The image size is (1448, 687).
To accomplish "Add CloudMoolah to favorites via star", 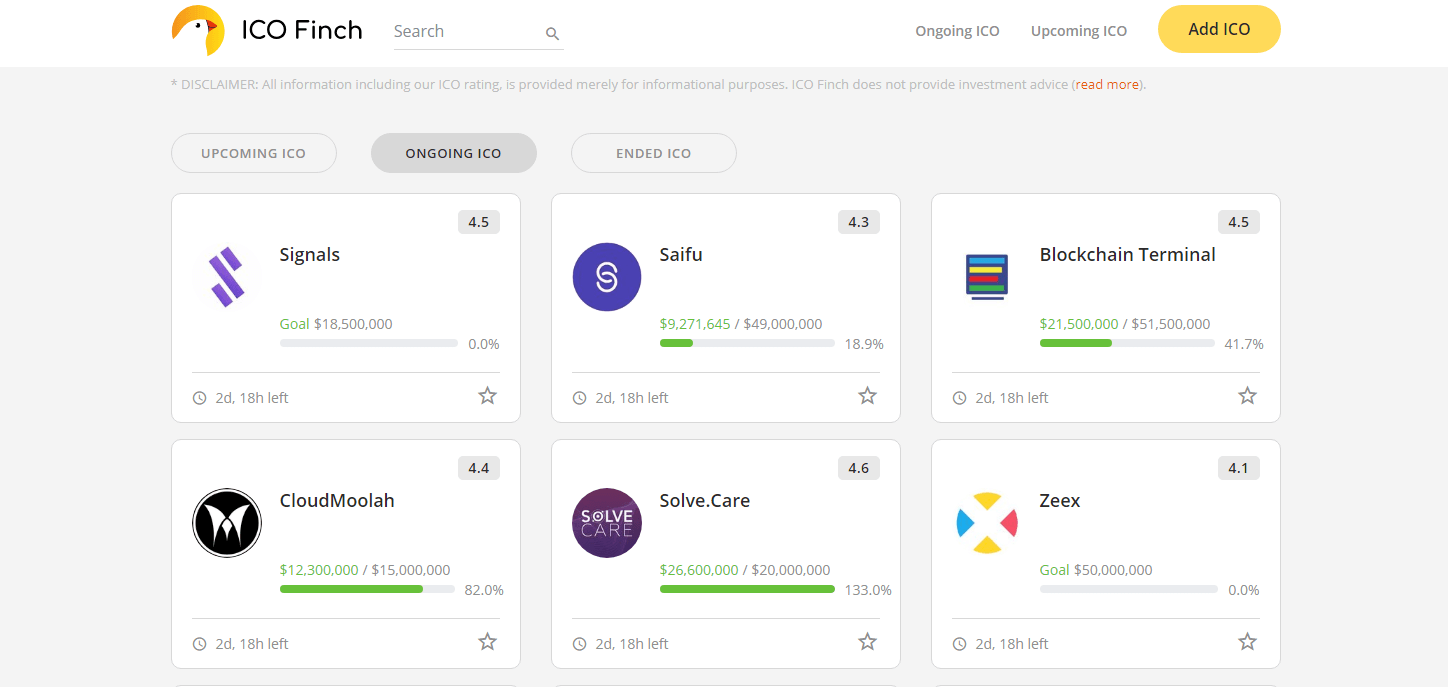I will [487, 642].
